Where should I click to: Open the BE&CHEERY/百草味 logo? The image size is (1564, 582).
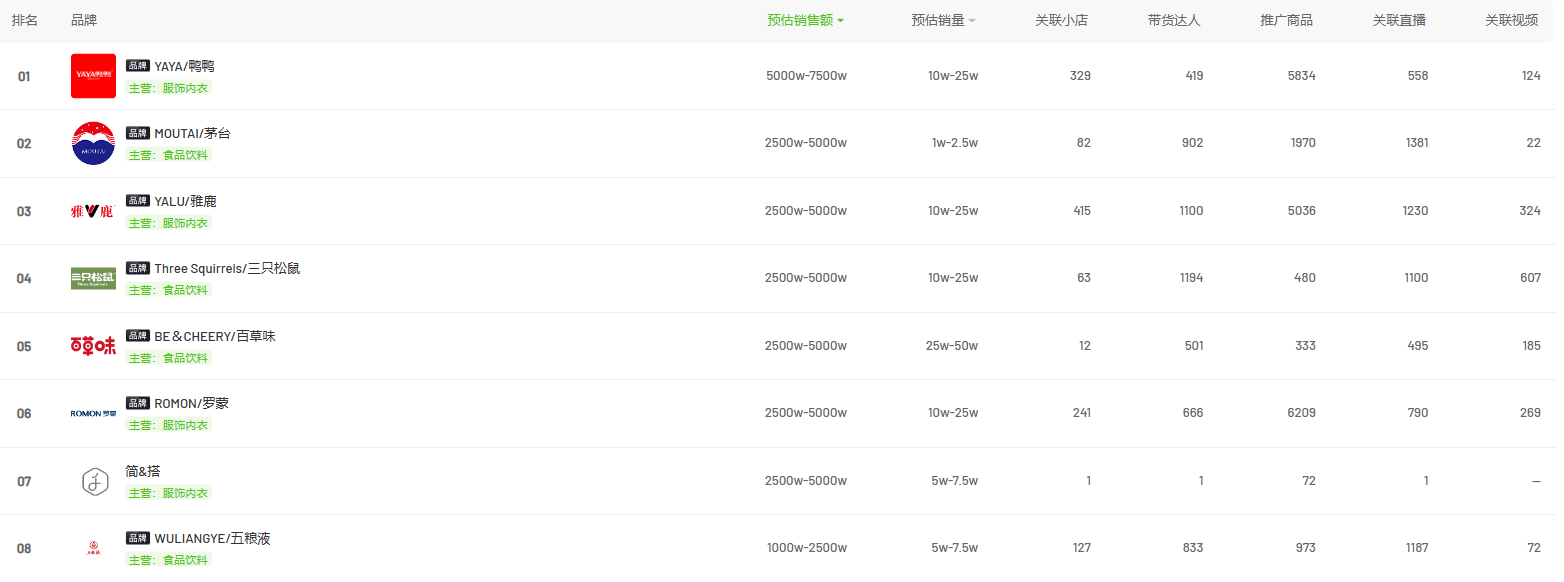click(93, 346)
